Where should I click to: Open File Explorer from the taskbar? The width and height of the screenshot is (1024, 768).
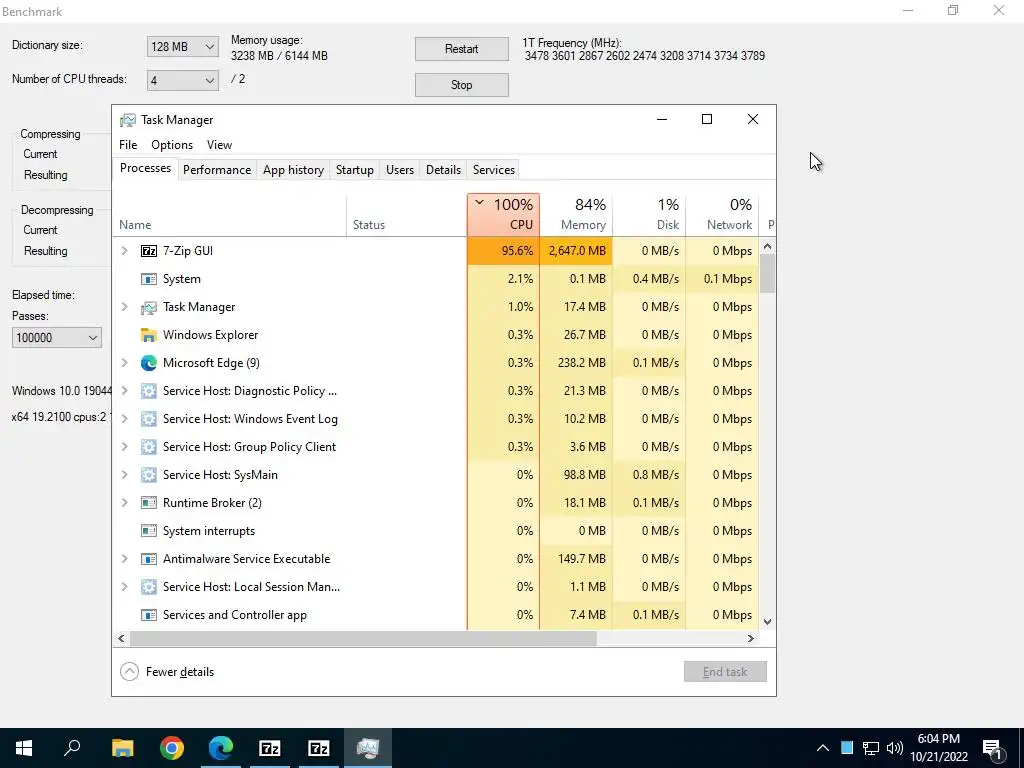122,748
